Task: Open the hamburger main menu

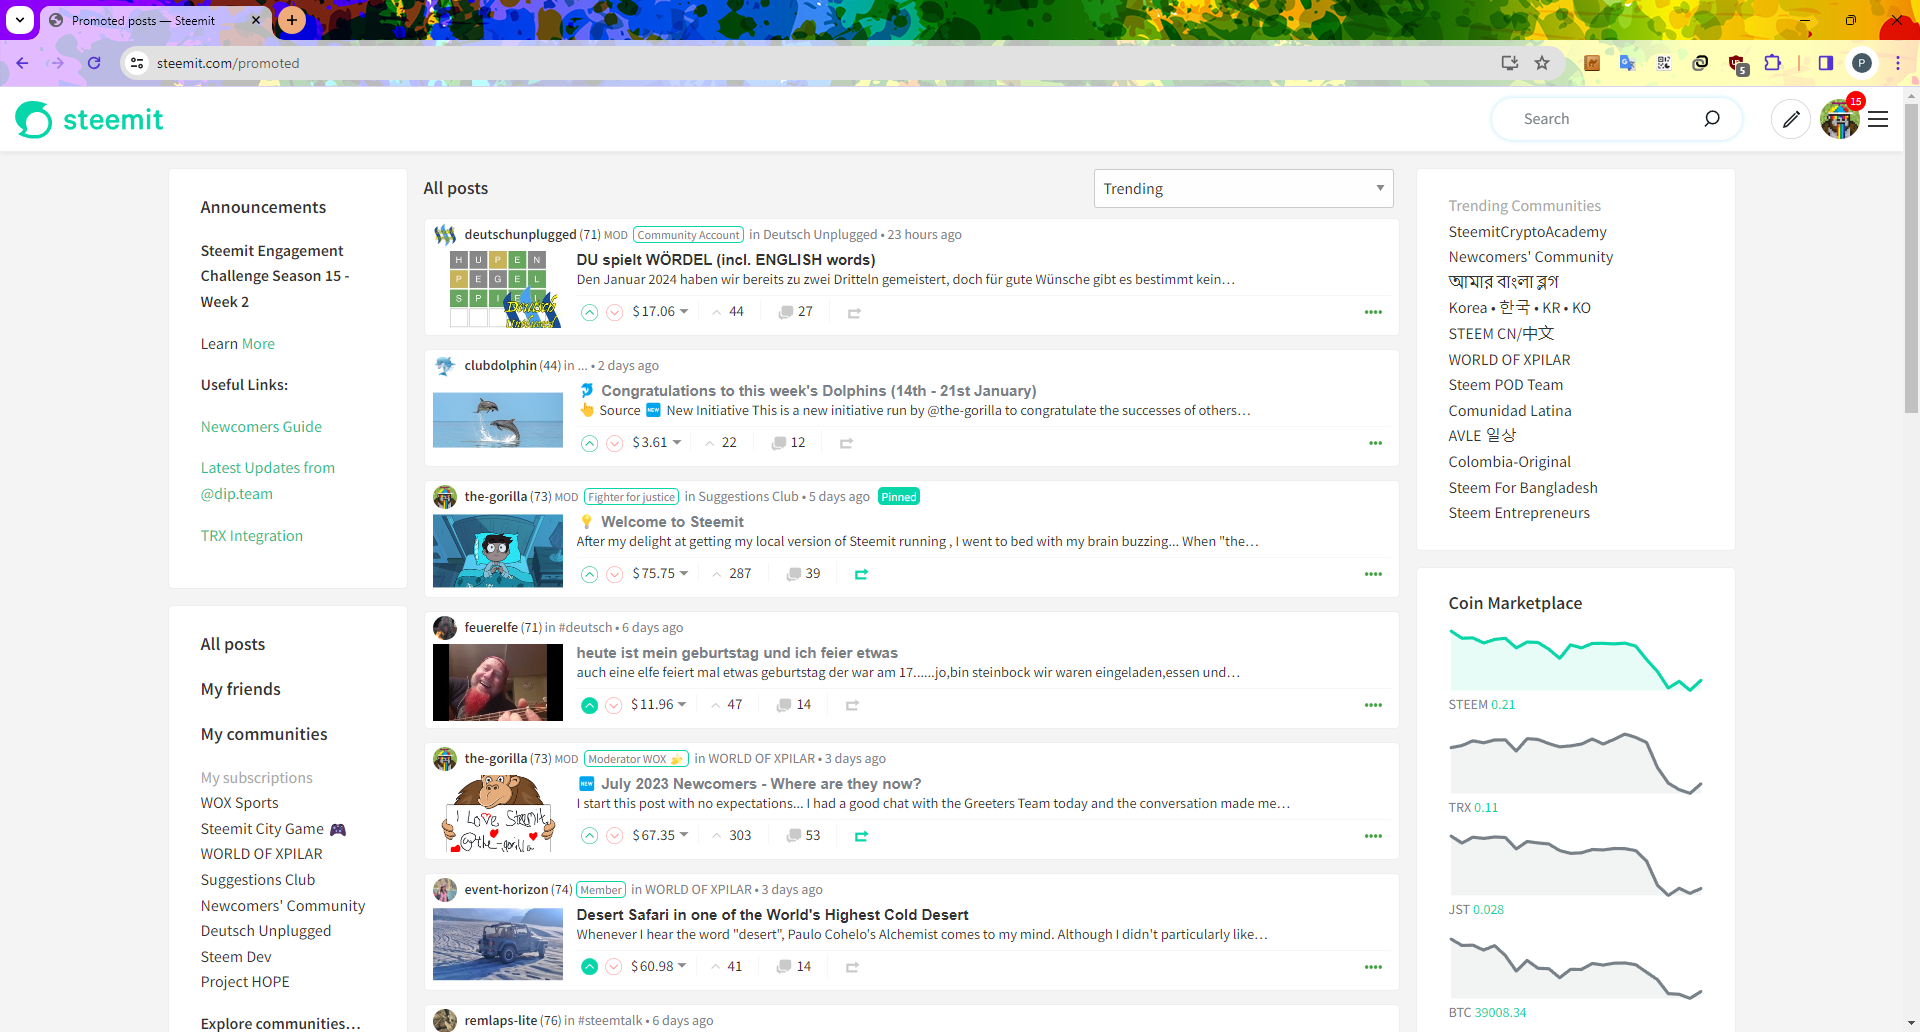Action: [x=1878, y=119]
